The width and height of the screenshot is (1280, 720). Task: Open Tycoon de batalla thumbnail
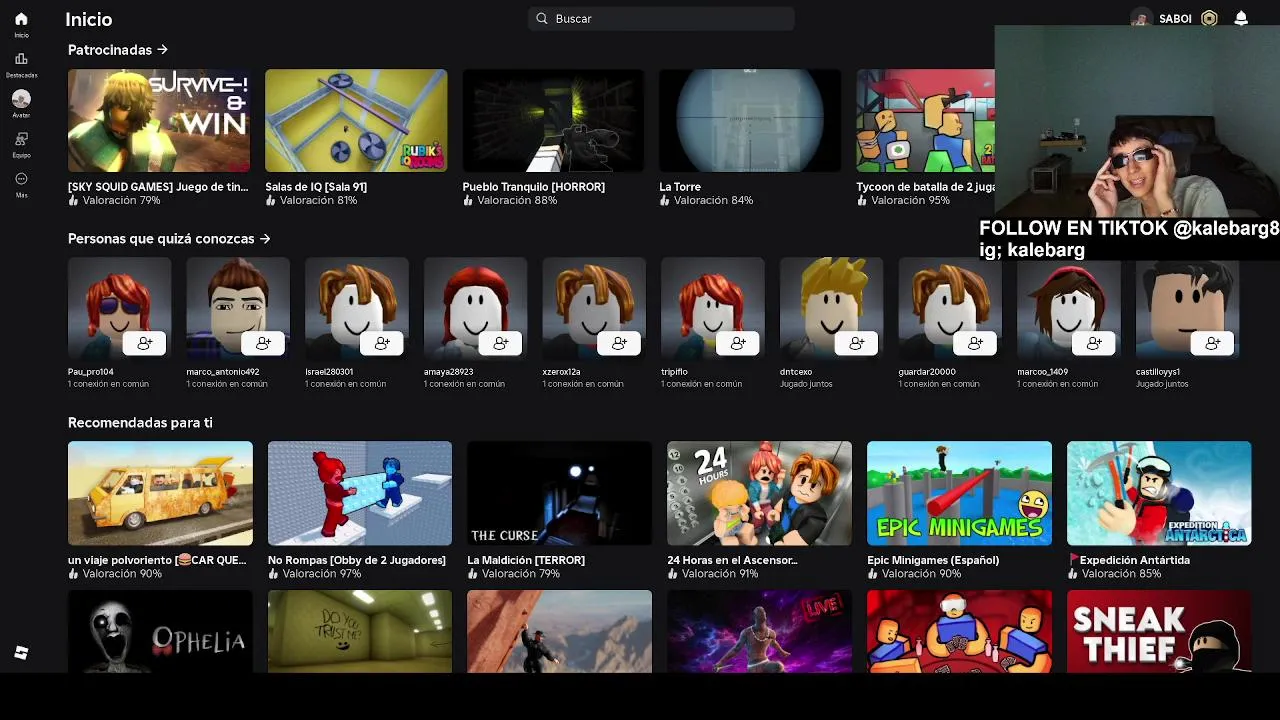point(925,121)
